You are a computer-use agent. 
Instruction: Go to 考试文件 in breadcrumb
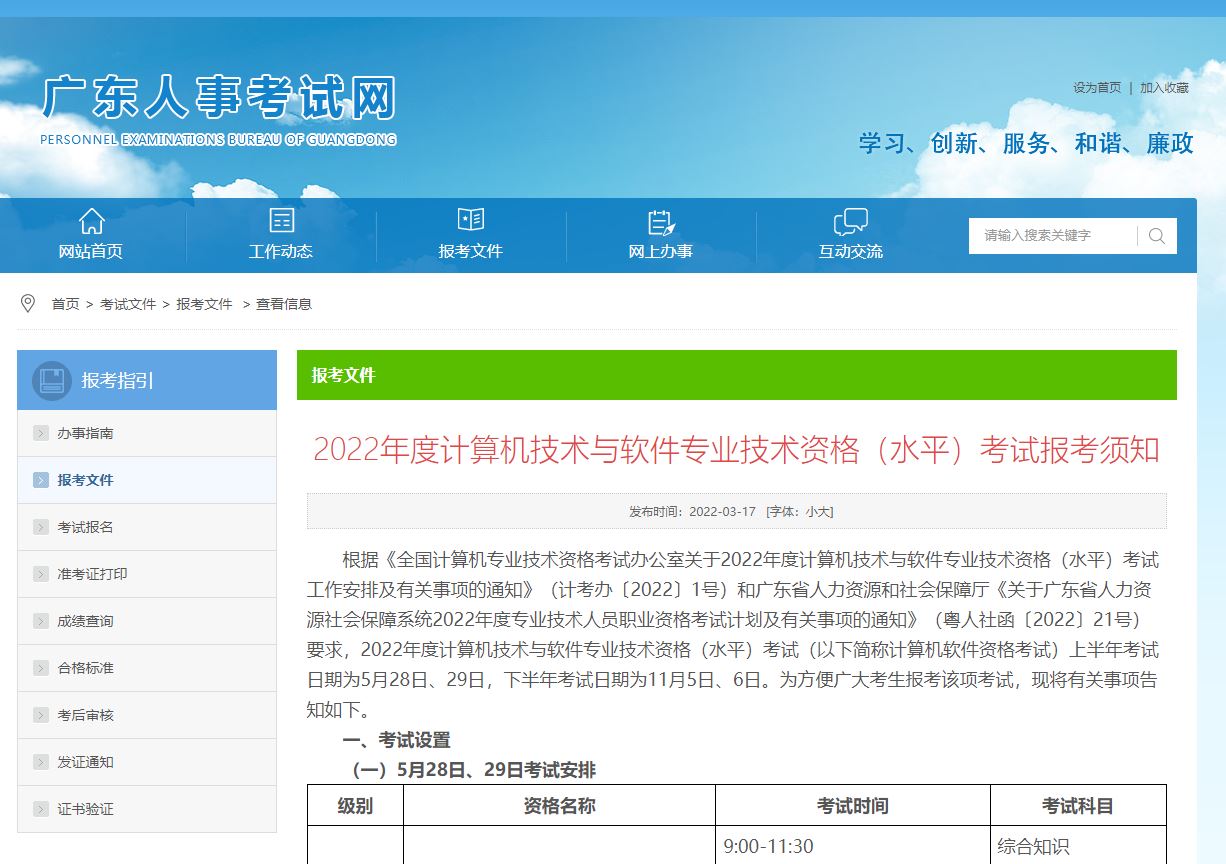point(128,304)
